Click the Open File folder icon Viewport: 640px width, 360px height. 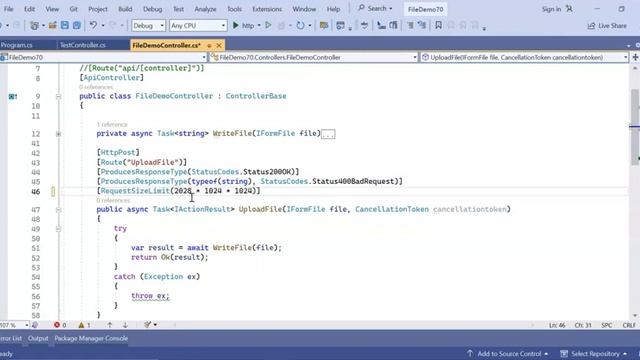click(x=53, y=26)
